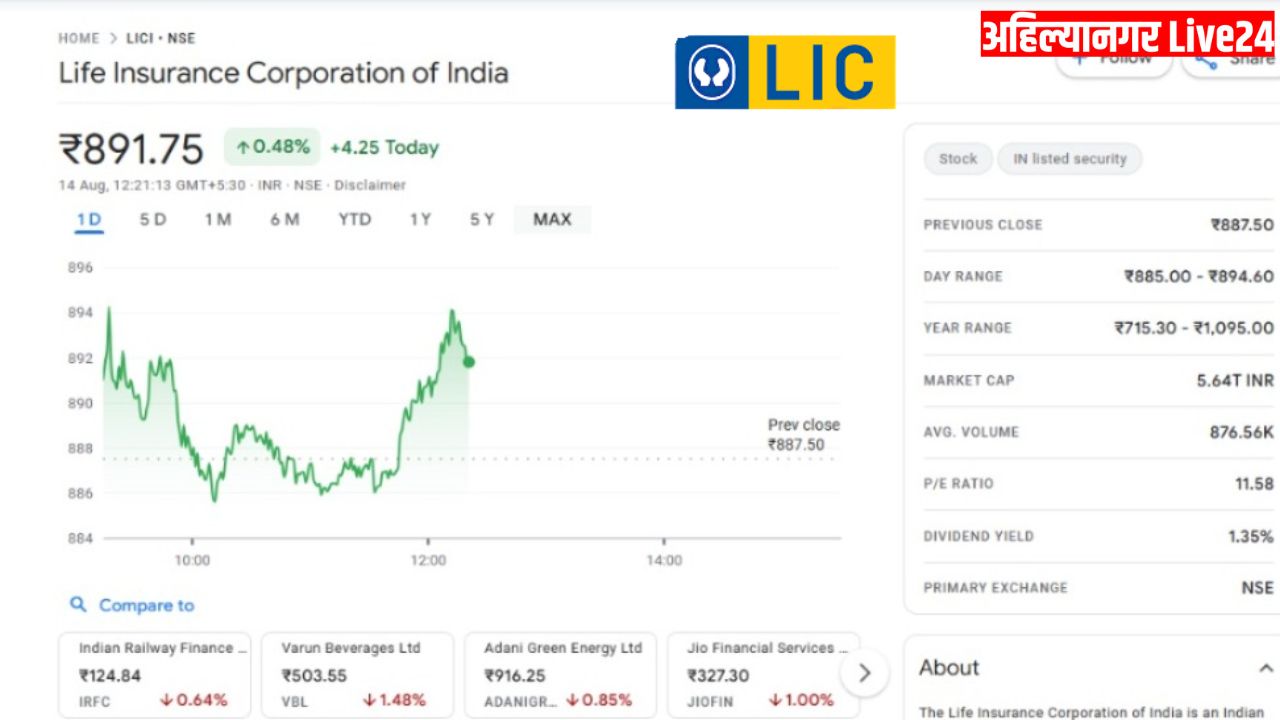Screen dimensions: 1280x720
Task: Click the current price dot on chart
Action: point(469,362)
